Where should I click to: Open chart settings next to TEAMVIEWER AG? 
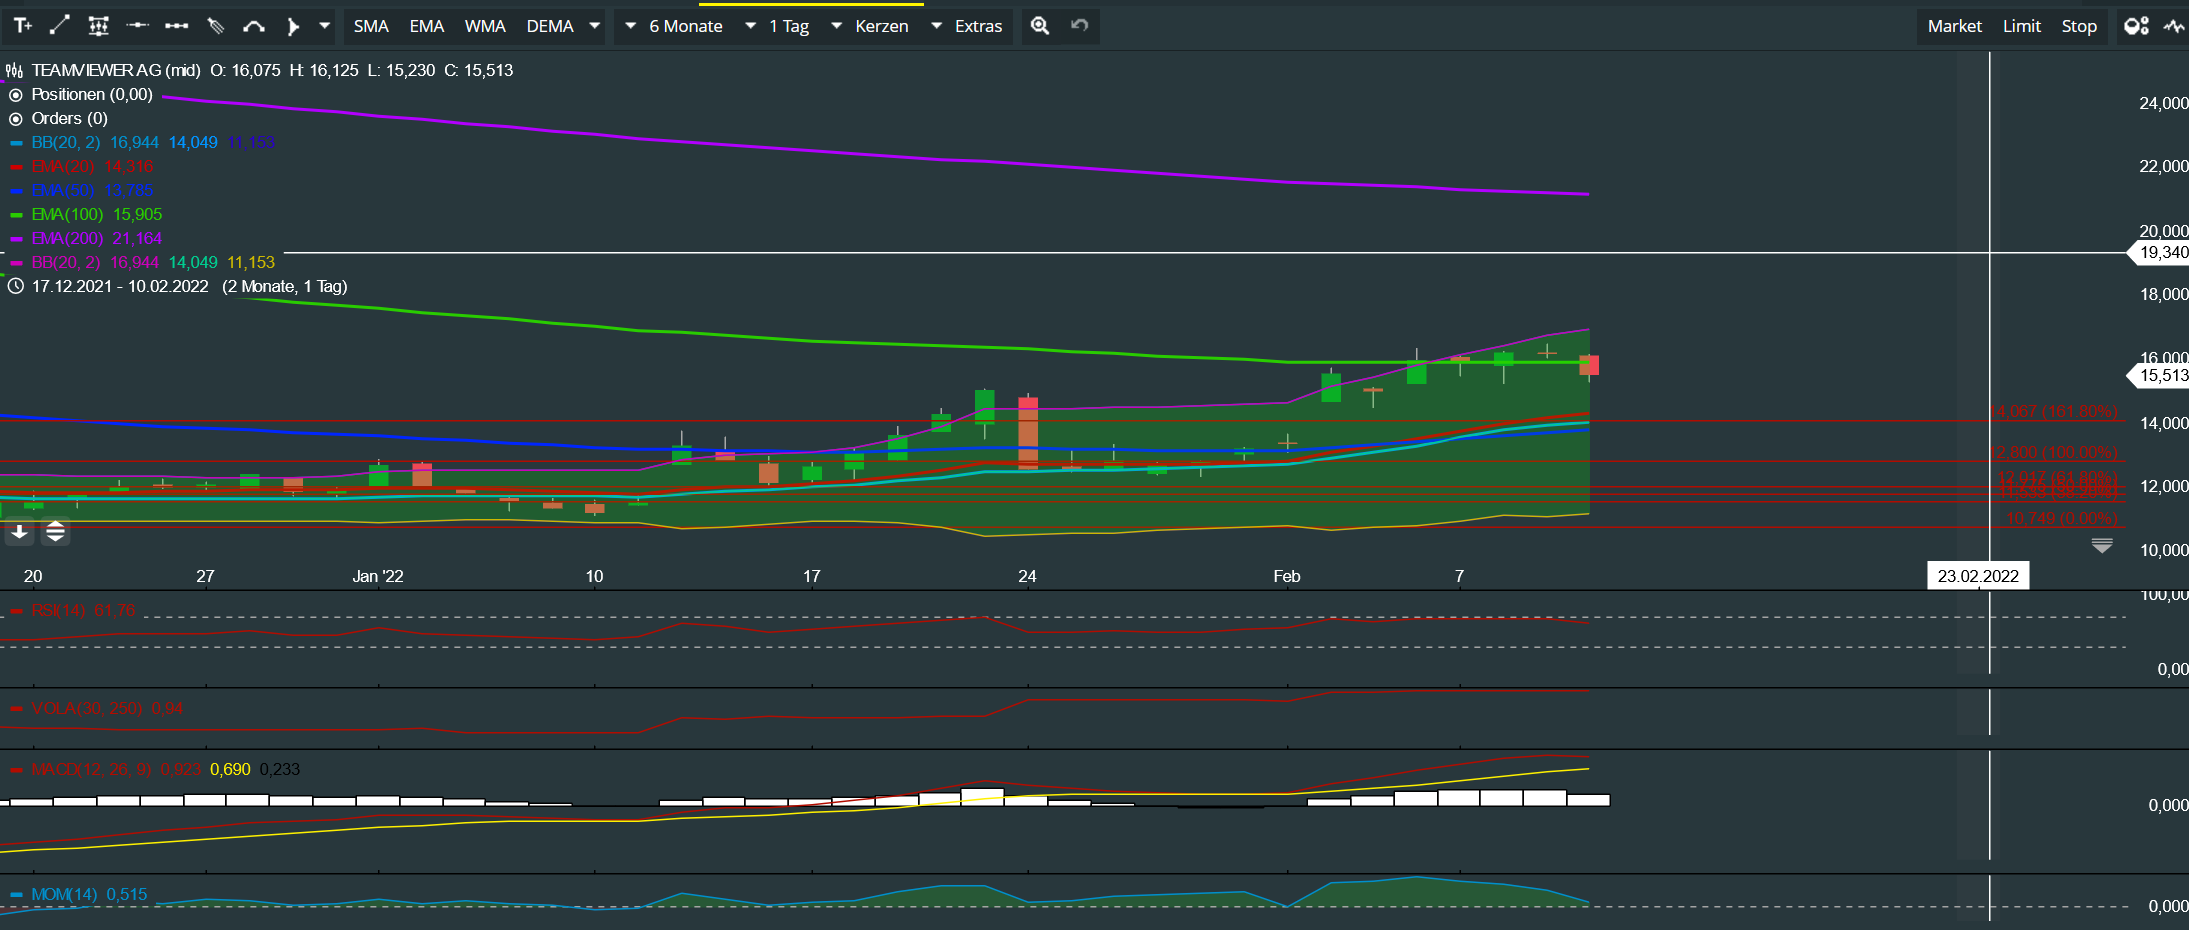coord(15,71)
